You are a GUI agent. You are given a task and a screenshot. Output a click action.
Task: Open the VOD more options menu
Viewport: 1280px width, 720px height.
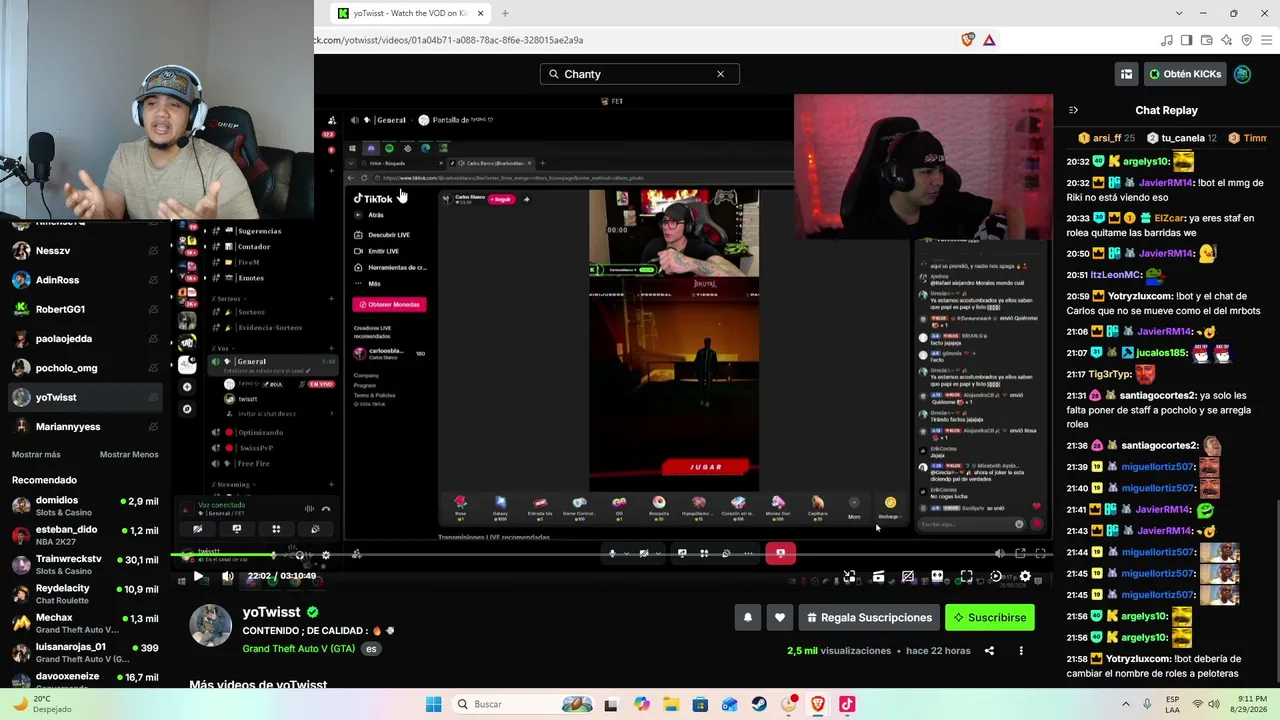(1021, 651)
